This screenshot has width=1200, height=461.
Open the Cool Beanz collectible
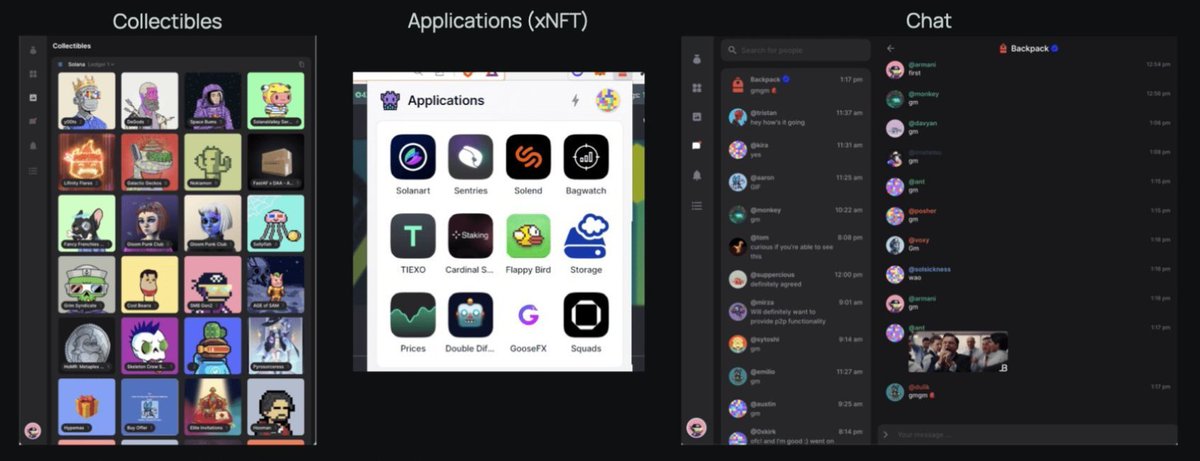point(150,284)
